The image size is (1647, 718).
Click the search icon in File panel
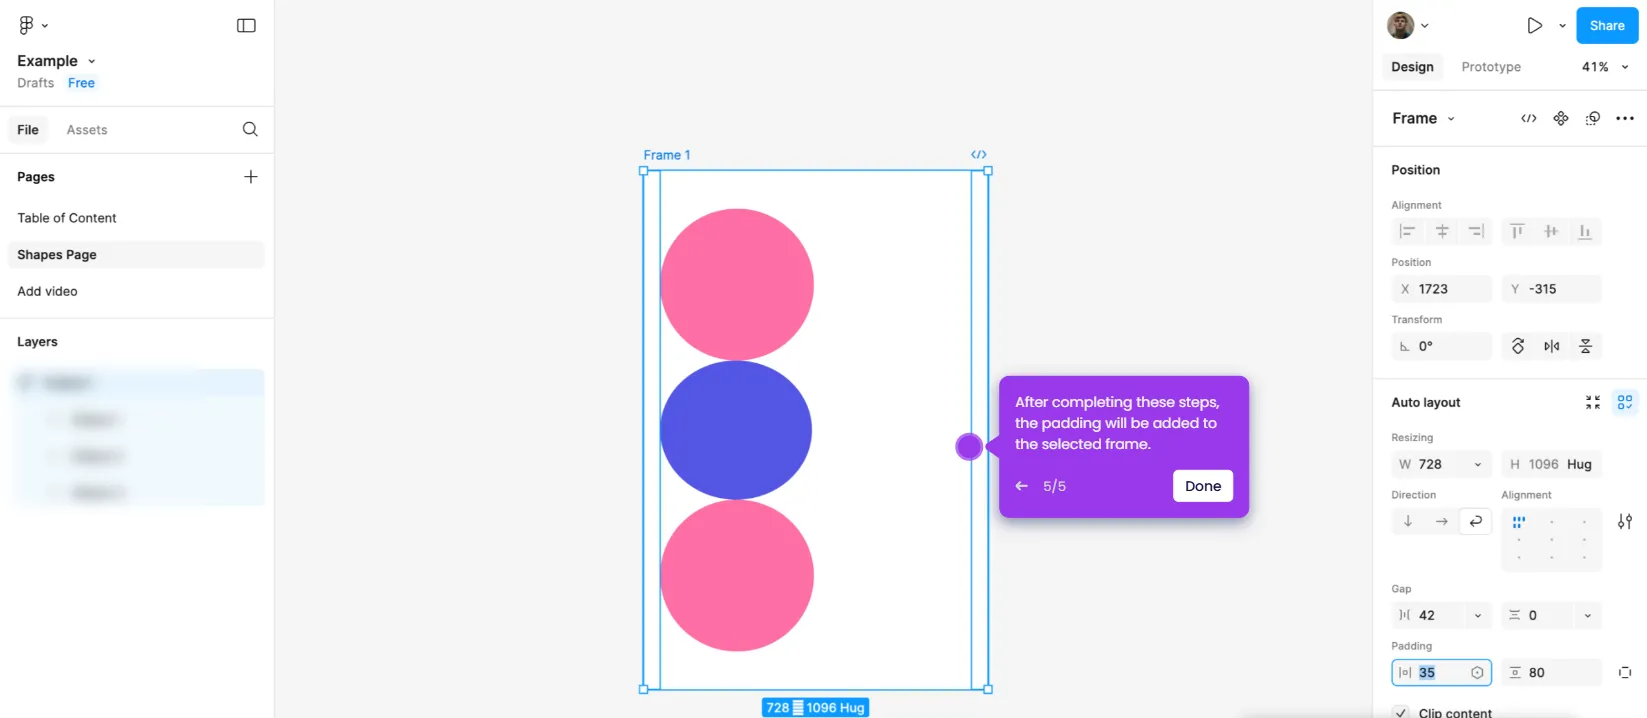click(250, 129)
